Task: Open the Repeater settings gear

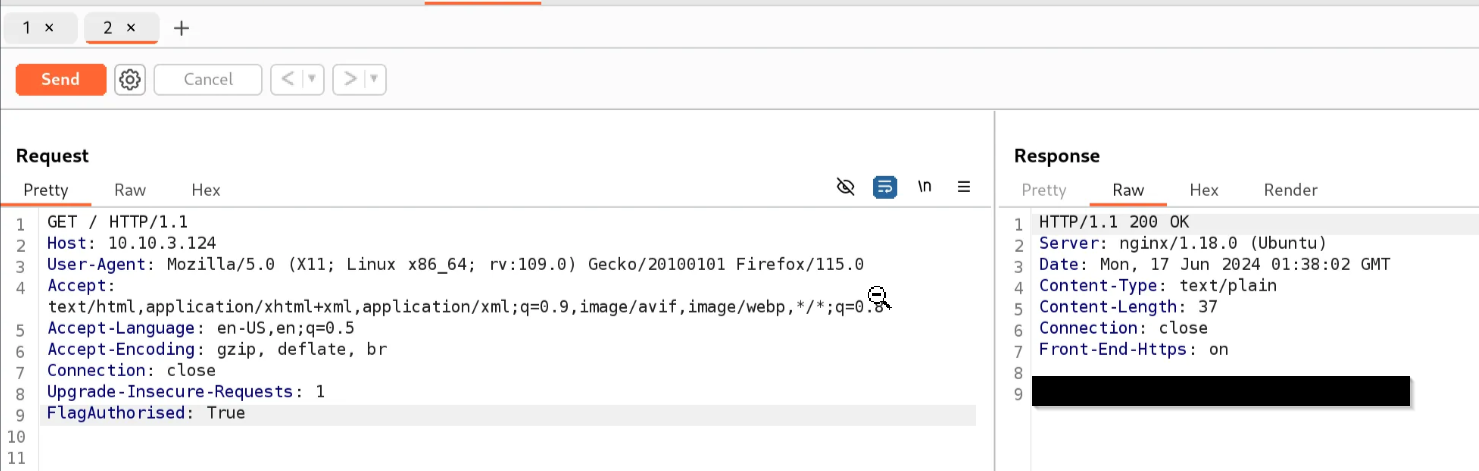Action: (x=130, y=79)
